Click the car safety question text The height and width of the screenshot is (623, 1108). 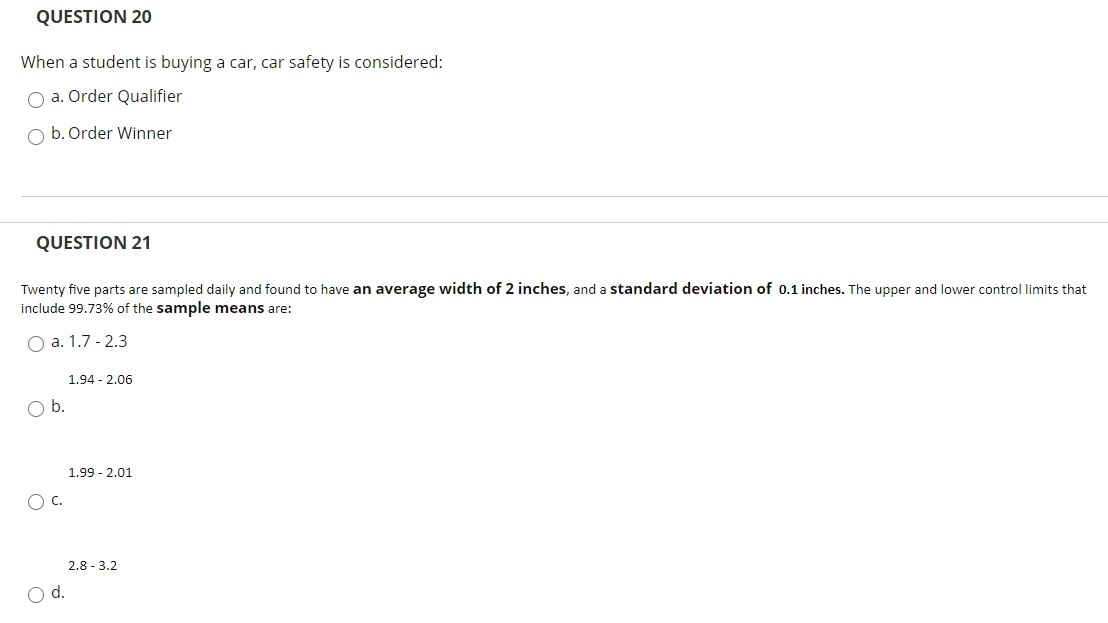coord(232,62)
